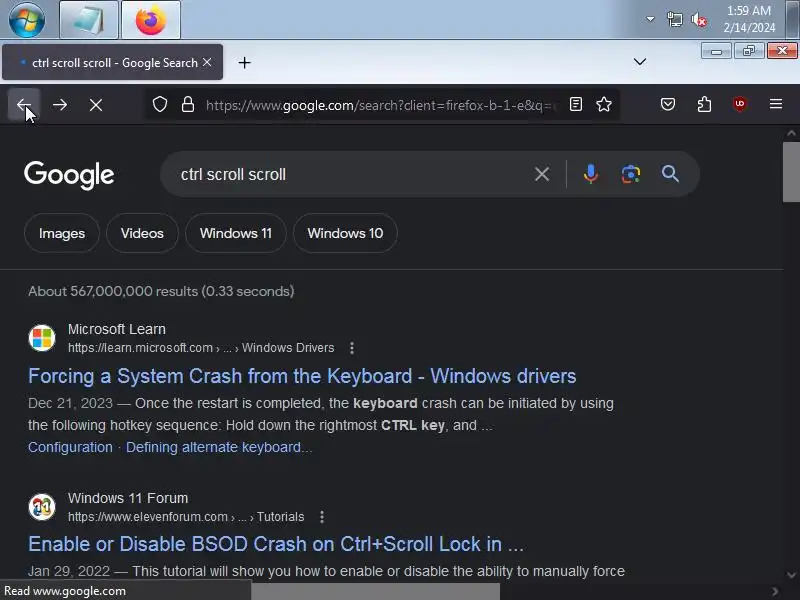Open tracking protection shield icon

160,105
